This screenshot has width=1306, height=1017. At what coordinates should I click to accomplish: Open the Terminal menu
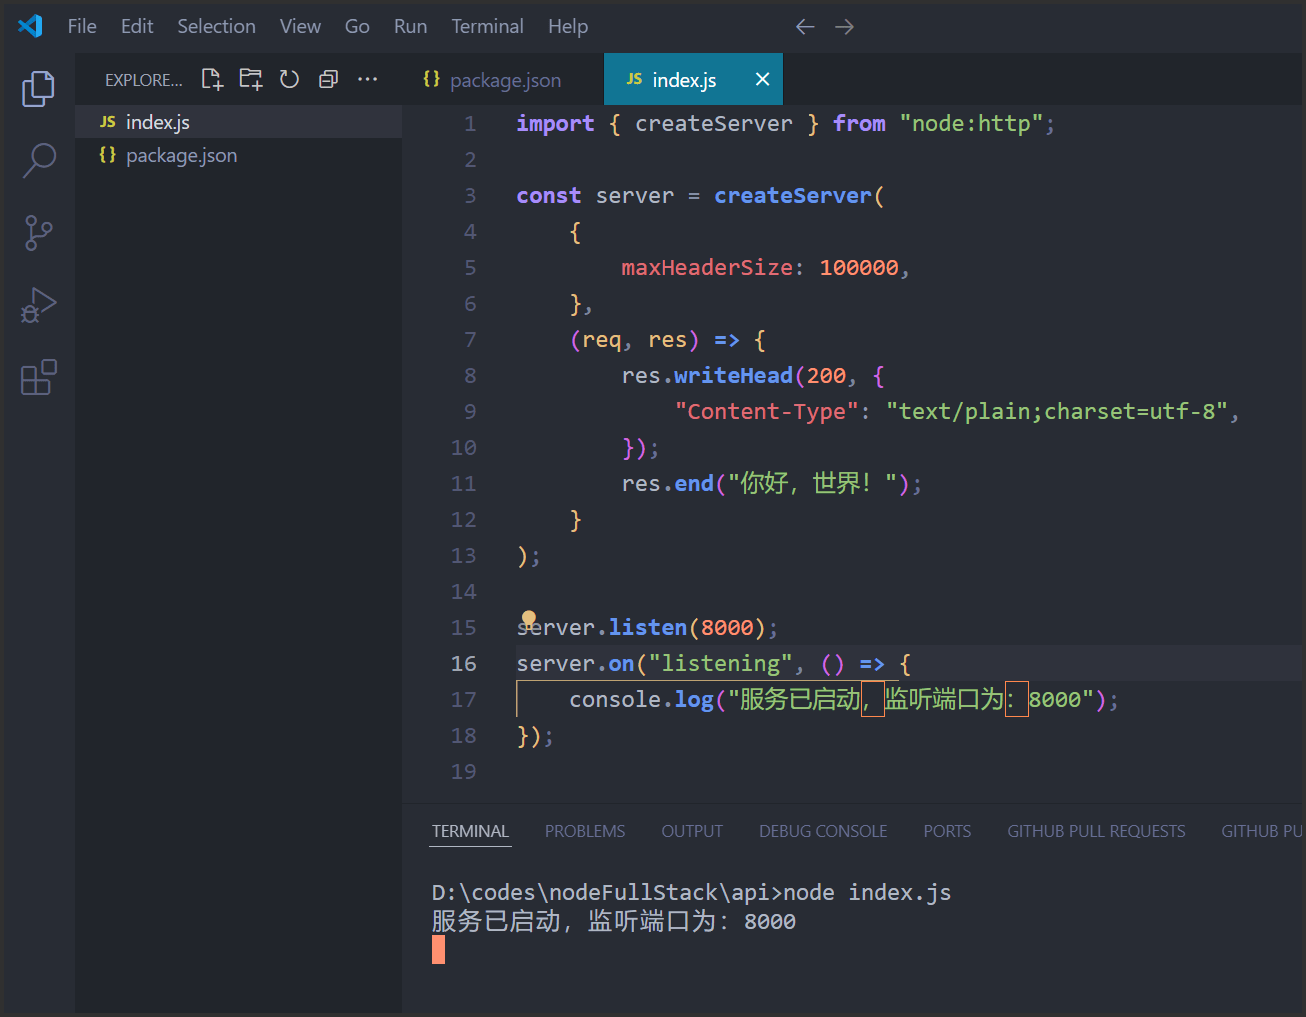click(487, 26)
